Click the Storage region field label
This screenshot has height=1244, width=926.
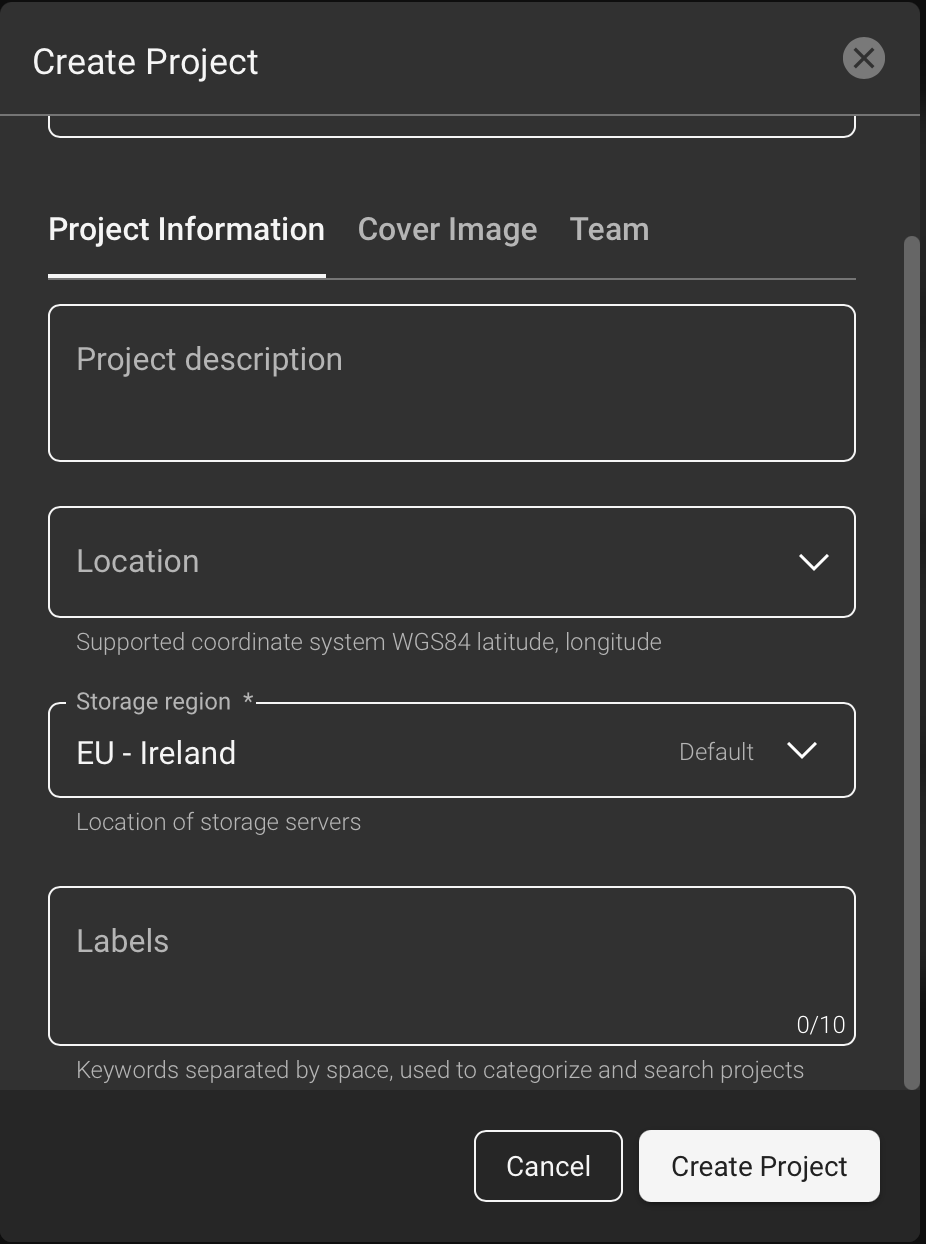pos(154,702)
